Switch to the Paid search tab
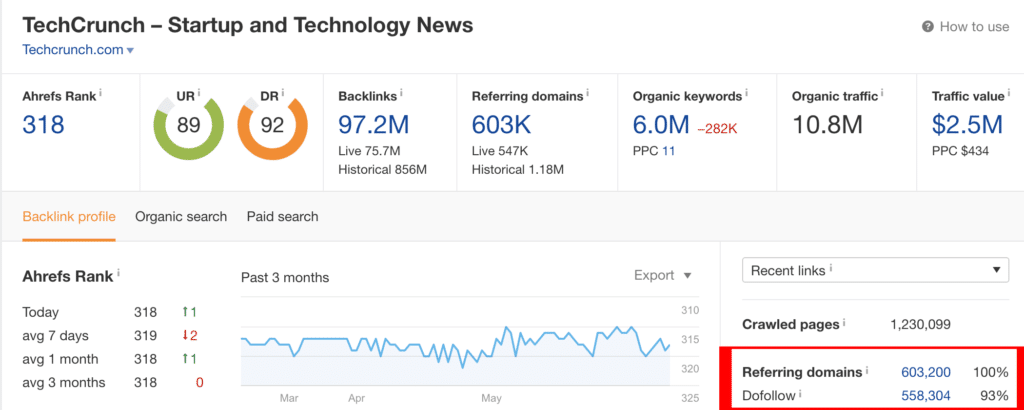 [x=282, y=217]
